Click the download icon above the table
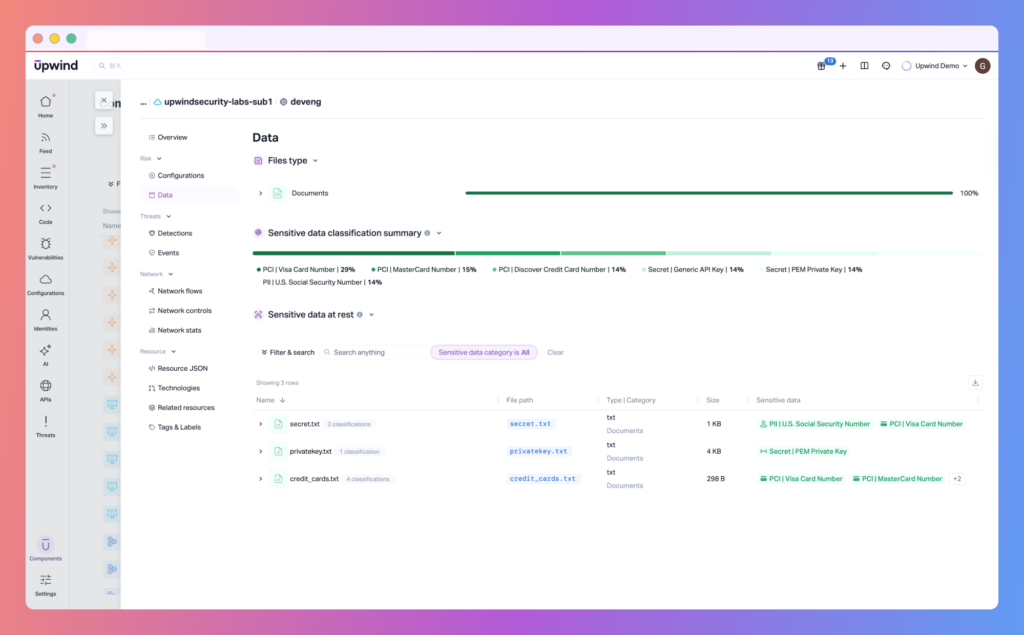 pyautogui.click(x=975, y=382)
